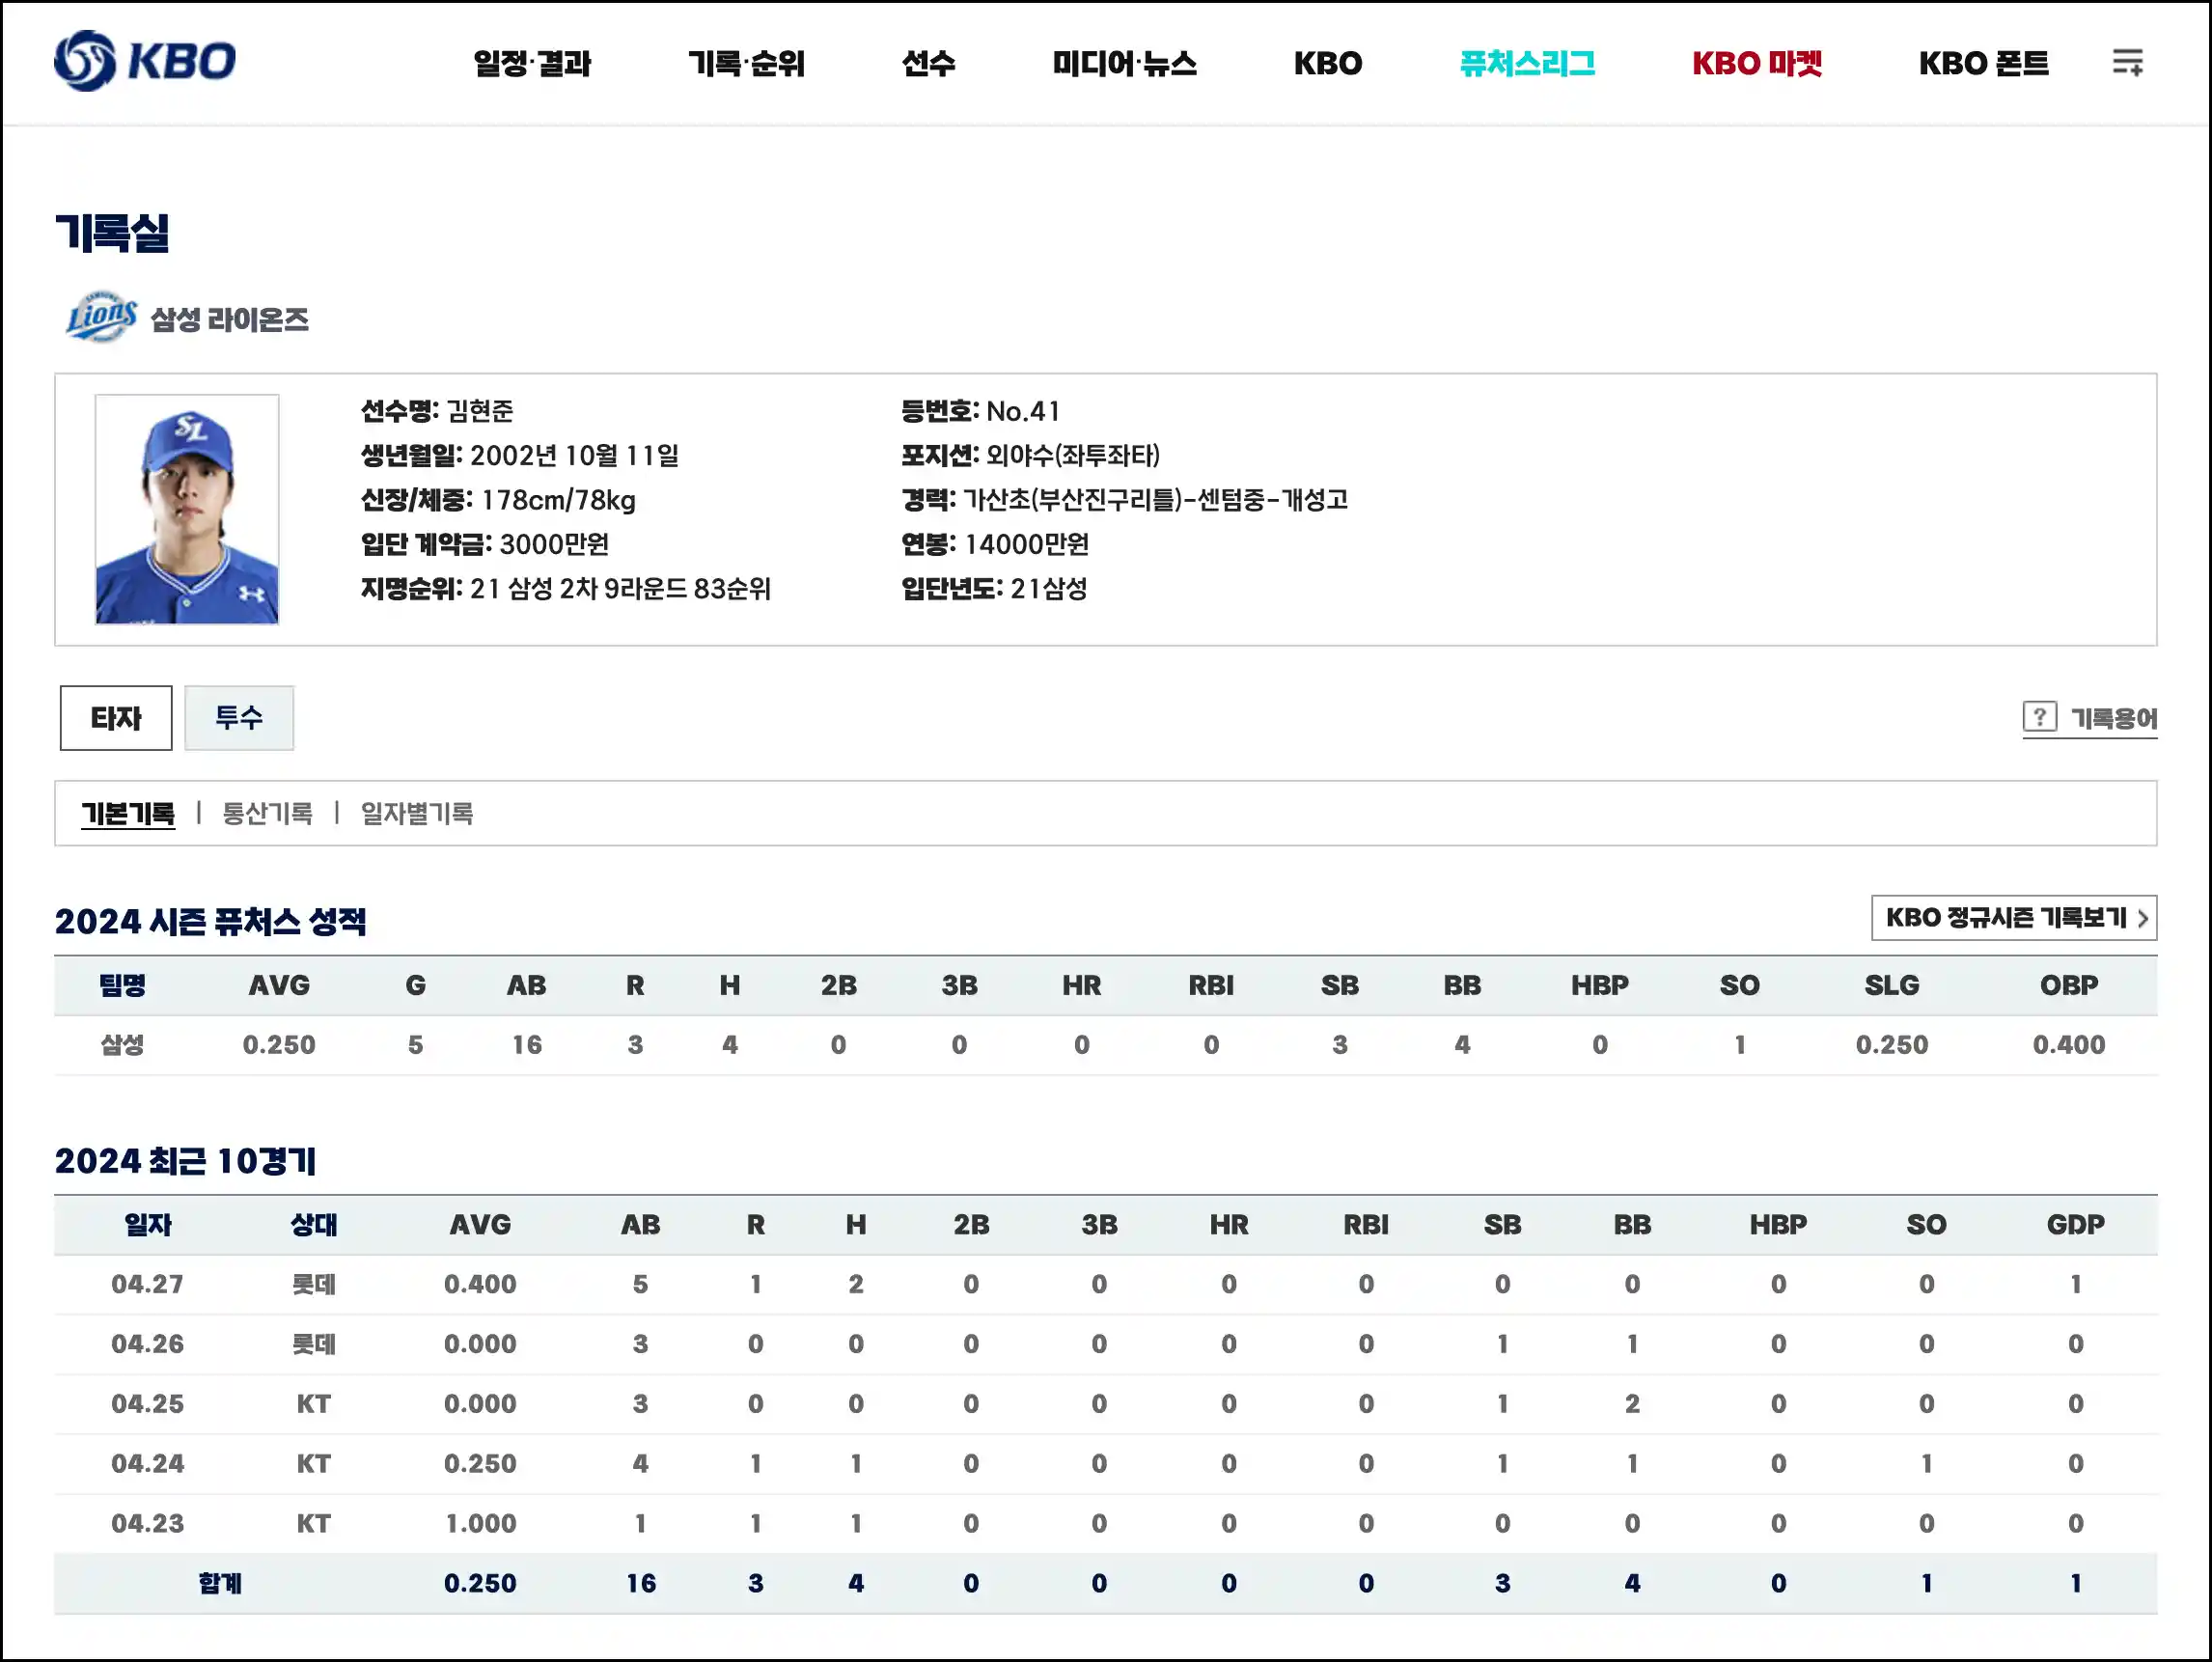Select the 기본기록 tab
2212x1662 pixels.
click(x=127, y=813)
